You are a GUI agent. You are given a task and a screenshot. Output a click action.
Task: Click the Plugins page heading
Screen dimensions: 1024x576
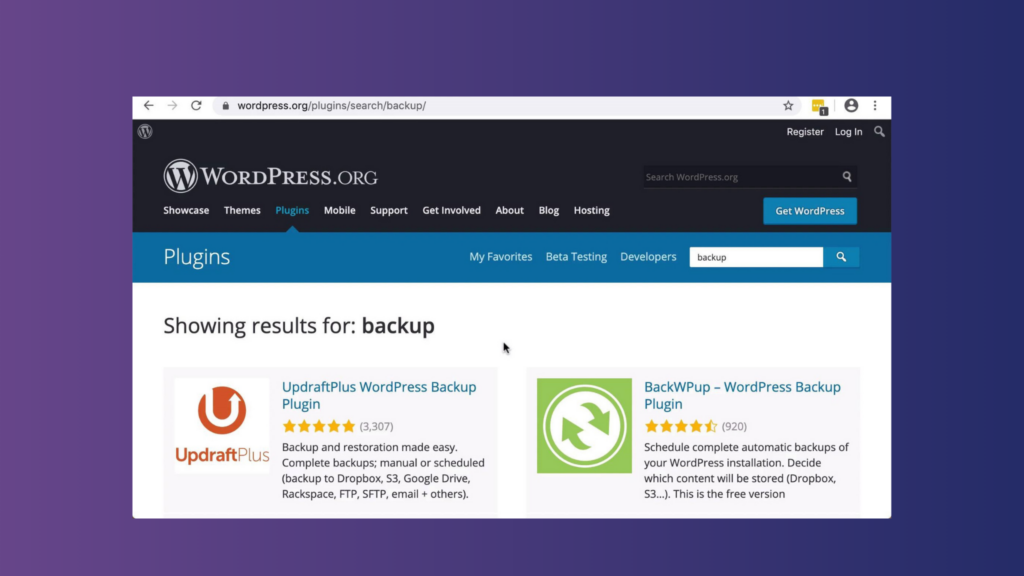pyautogui.click(x=197, y=257)
